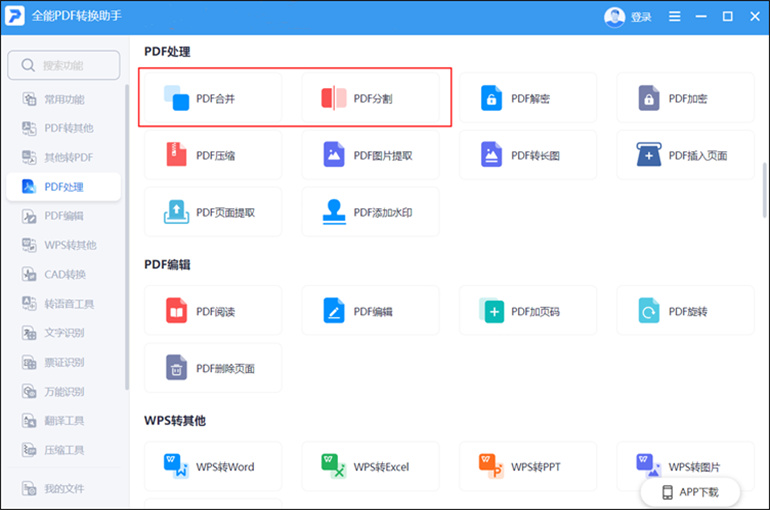Viewport: 770px width, 510px height.
Task: Open the WPS转Word converter
Action: (213, 466)
